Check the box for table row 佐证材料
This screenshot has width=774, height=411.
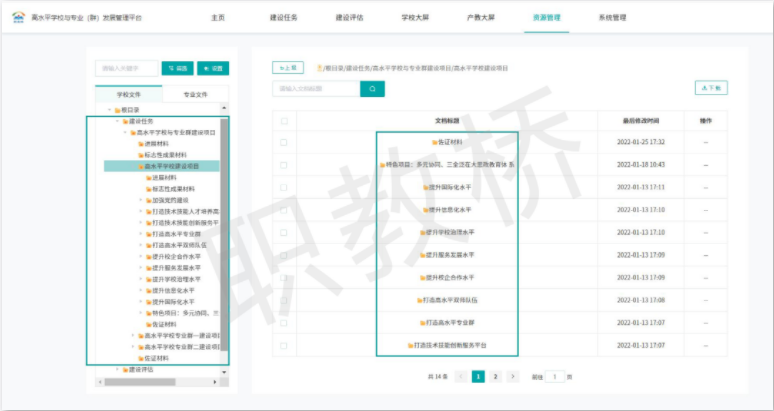284,142
